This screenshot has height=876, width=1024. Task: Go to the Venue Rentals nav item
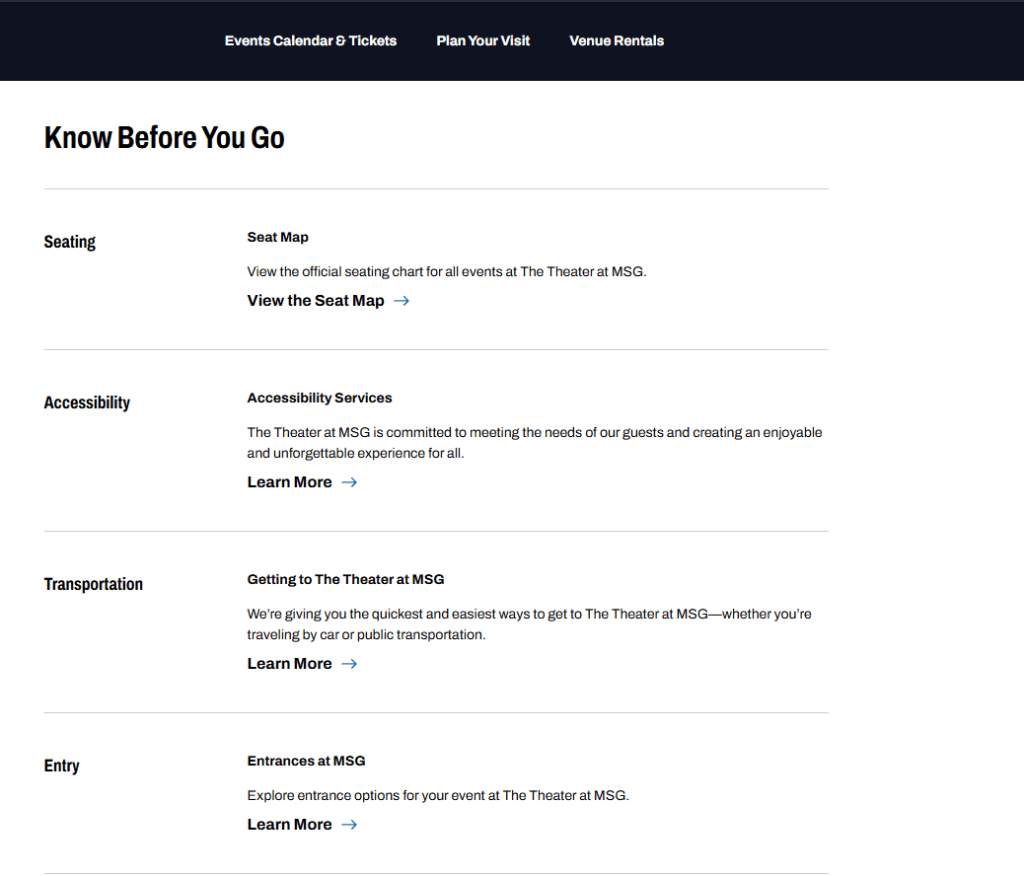pyautogui.click(x=616, y=41)
